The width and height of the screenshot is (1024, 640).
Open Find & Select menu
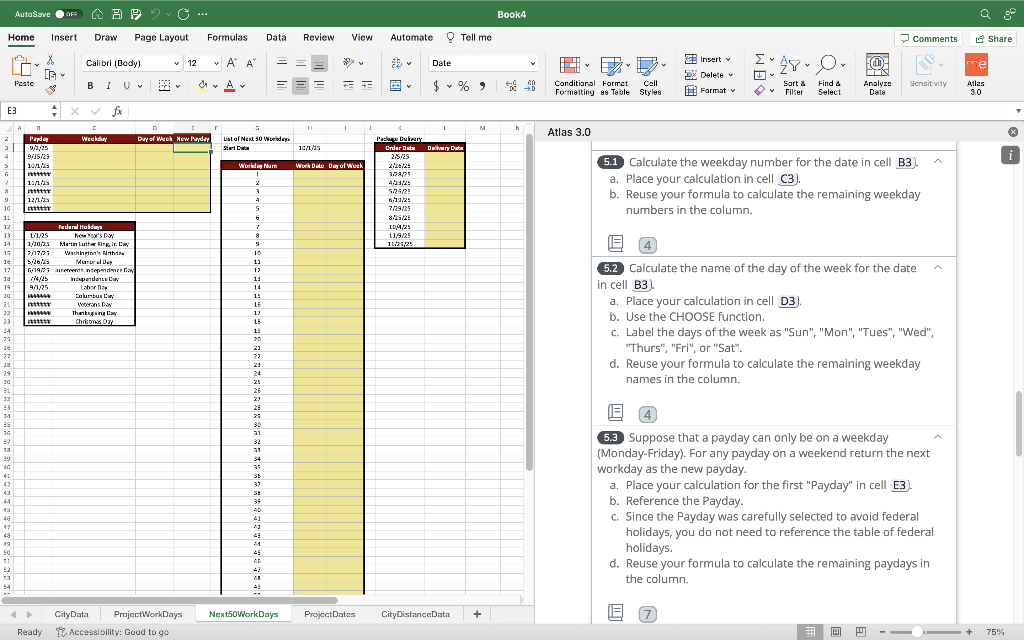pyautogui.click(x=829, y=75)
